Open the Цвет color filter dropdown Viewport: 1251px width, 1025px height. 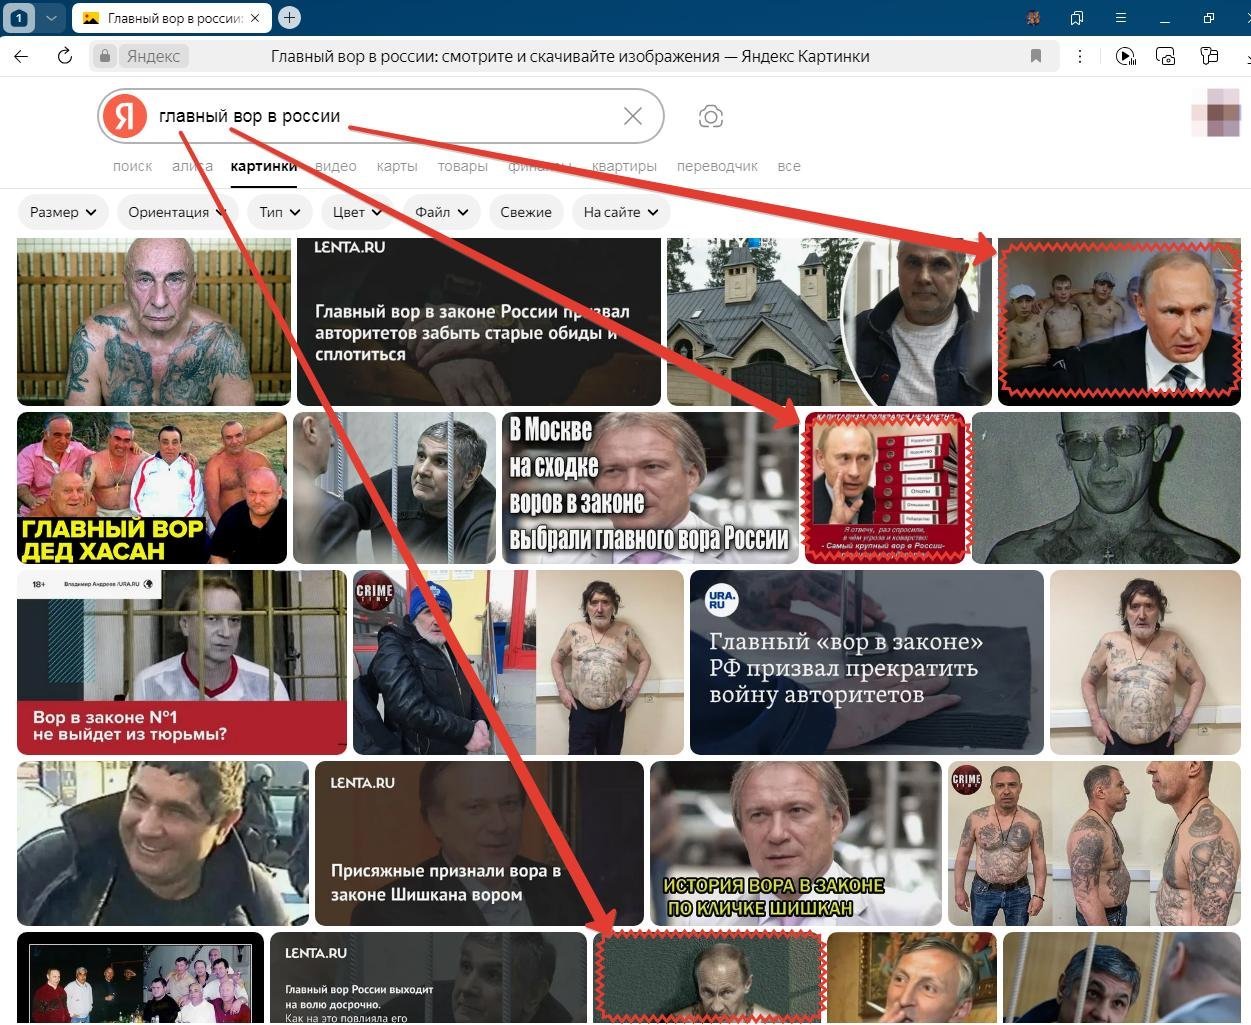click(357, 212)
